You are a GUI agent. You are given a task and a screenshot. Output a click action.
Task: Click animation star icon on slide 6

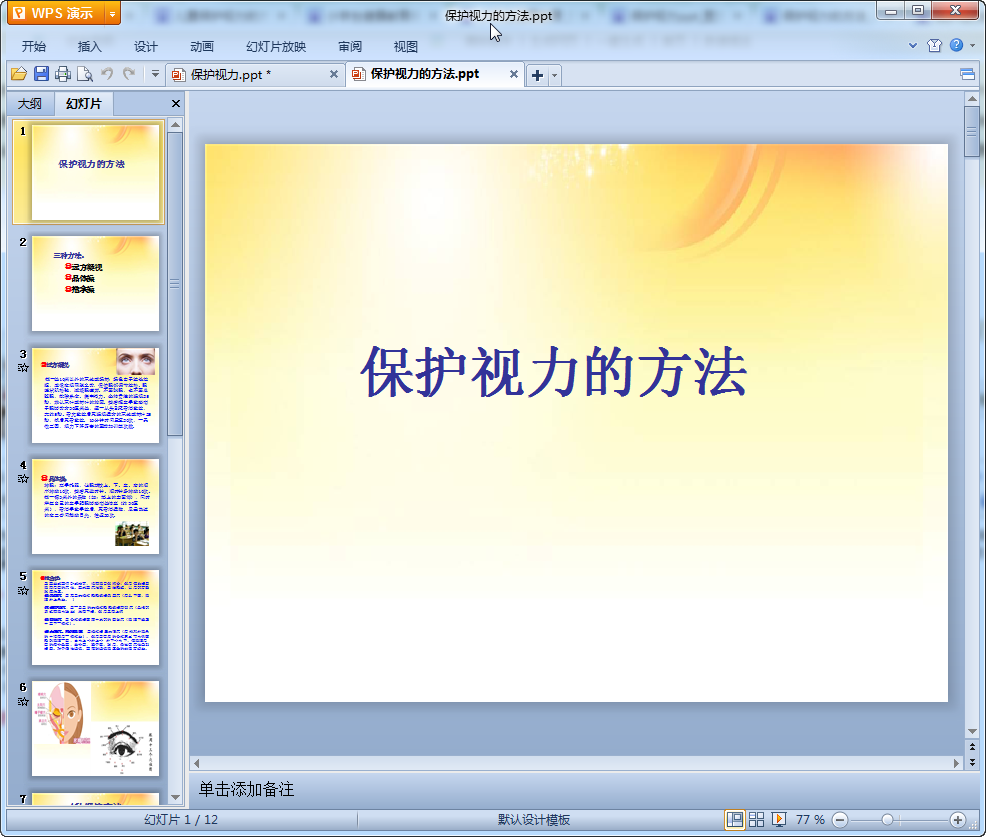click(23, 702)
